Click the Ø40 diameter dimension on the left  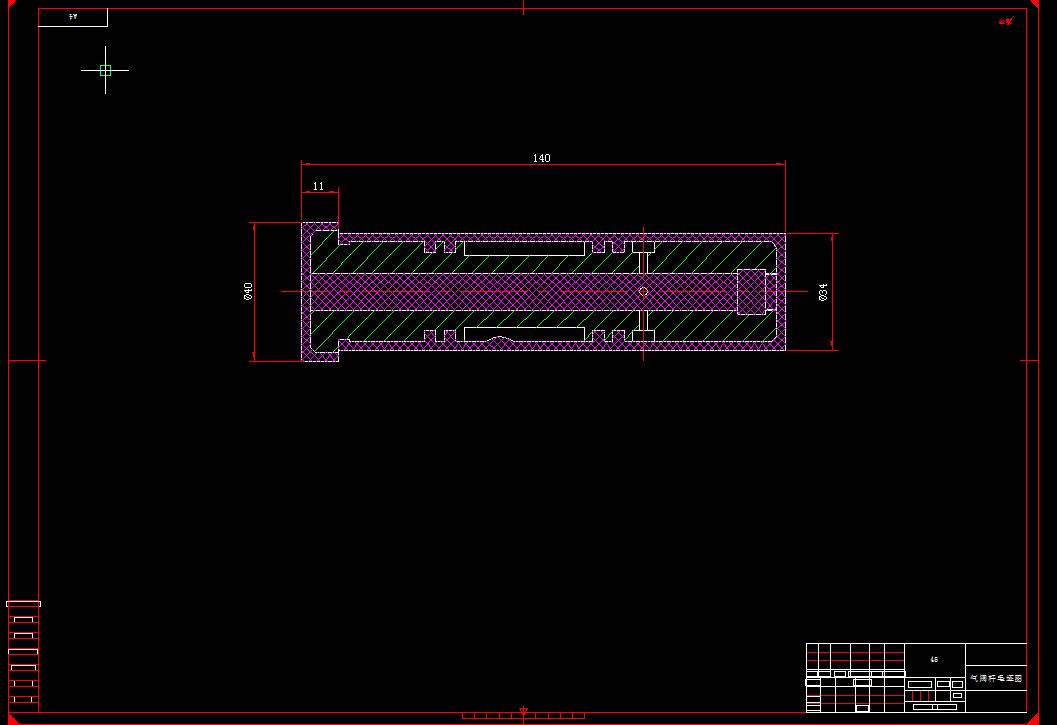tap(249, 291)
